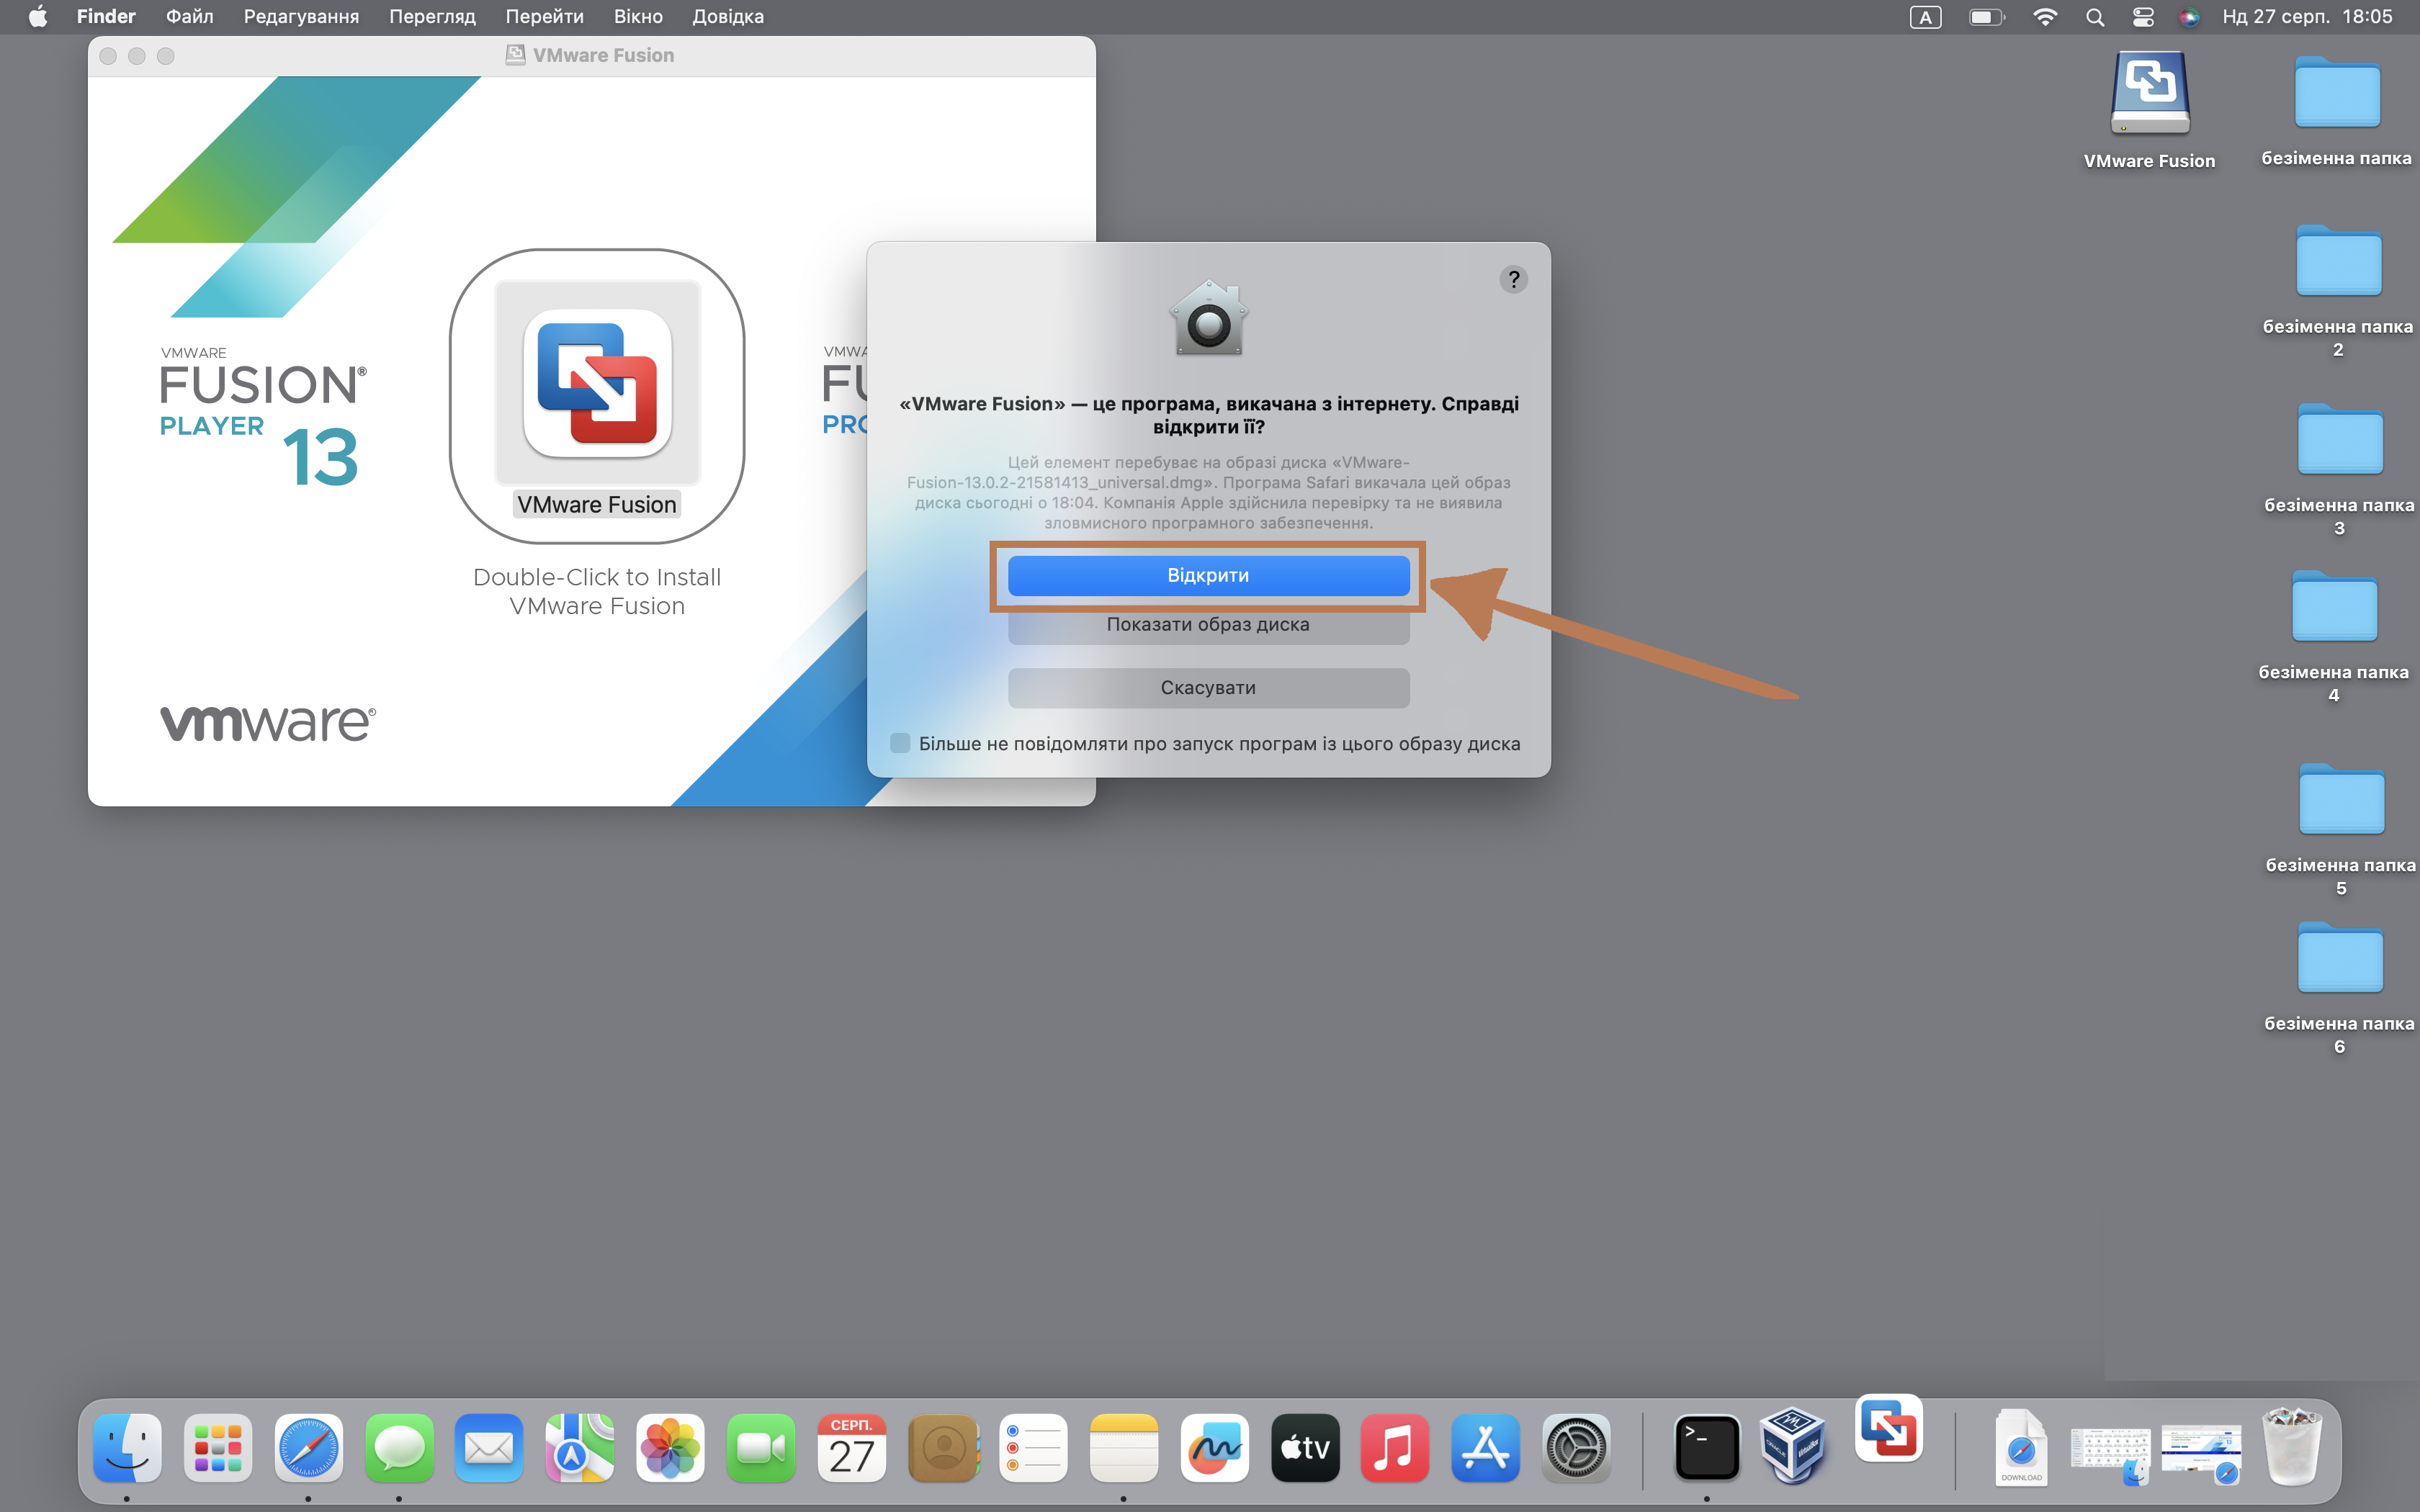Open Launchpad from the Dock
This screenshot has width=2420, height=1512.
pos(218,1447)
